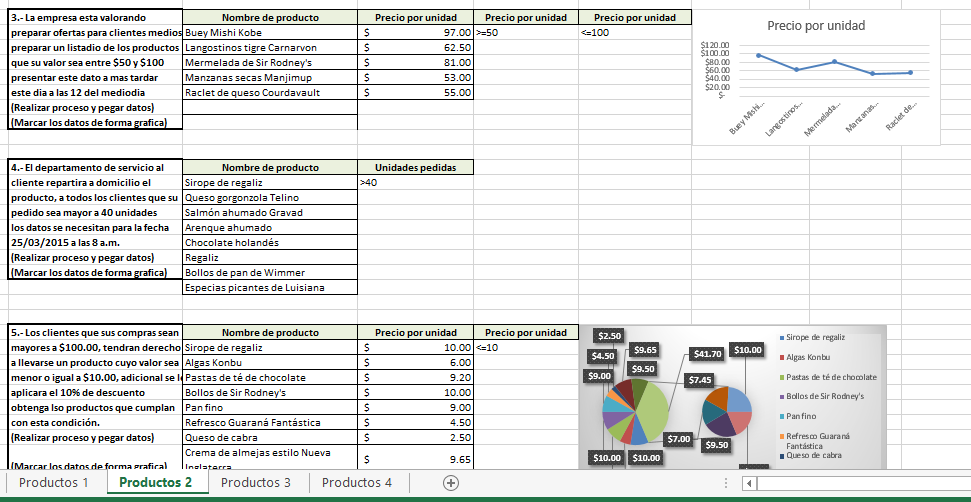This screenshot has height=502, width=971.
Task: Select cell 'Chocolate holandés'
Action: (270, 243)
